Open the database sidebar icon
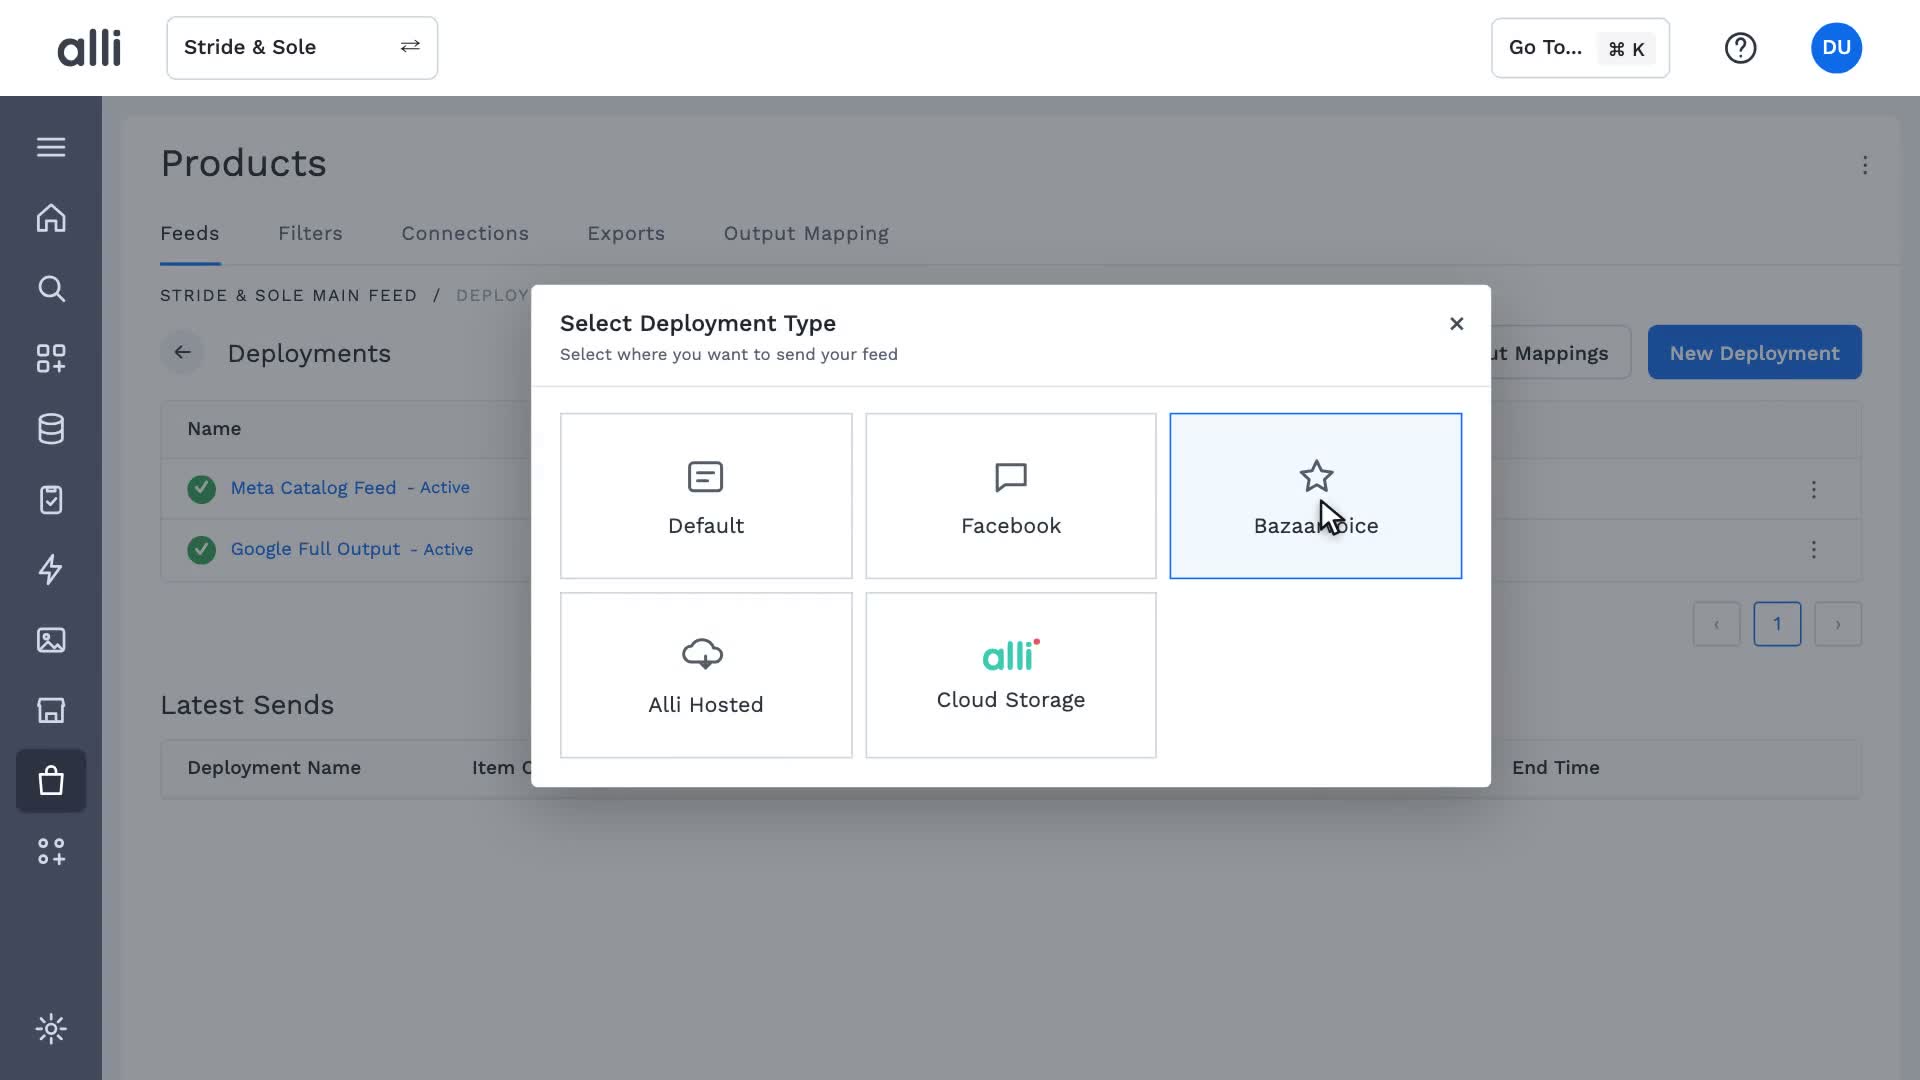This screenshot has height=1080, width=1920. click(x=51, y=429)
